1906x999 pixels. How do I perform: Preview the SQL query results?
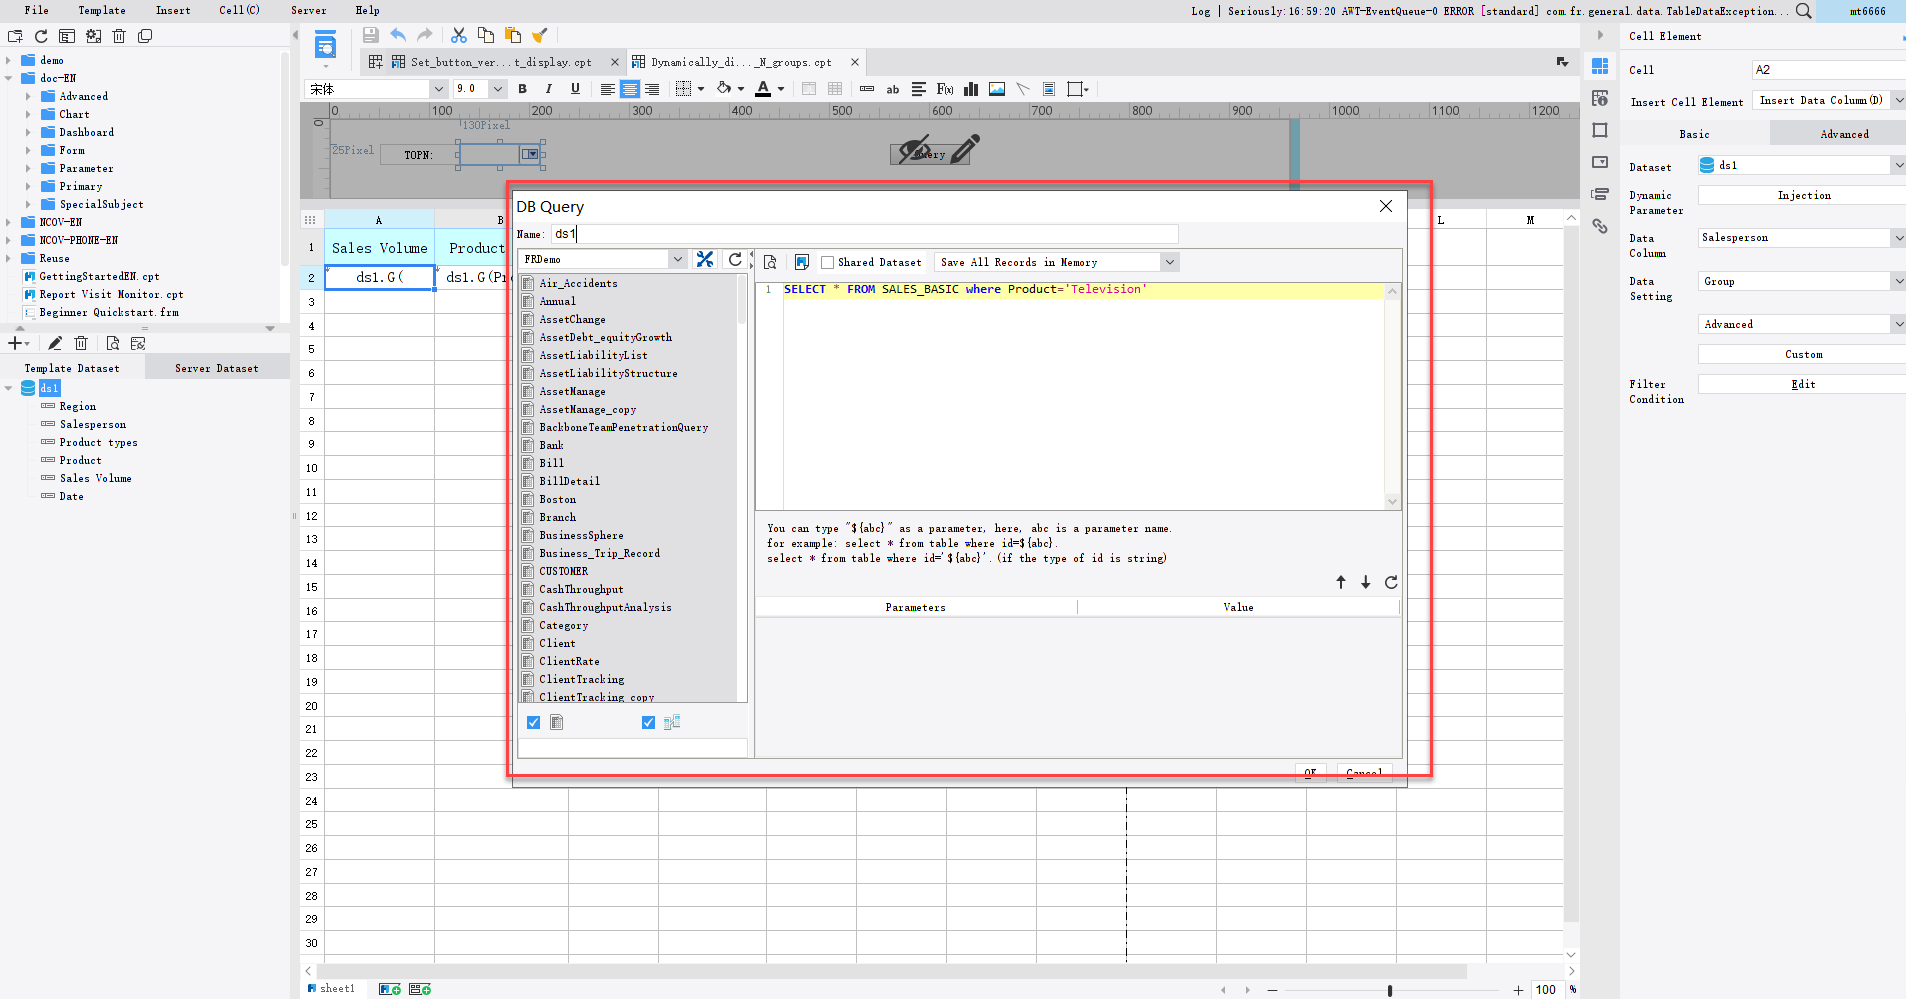(770, 261)
